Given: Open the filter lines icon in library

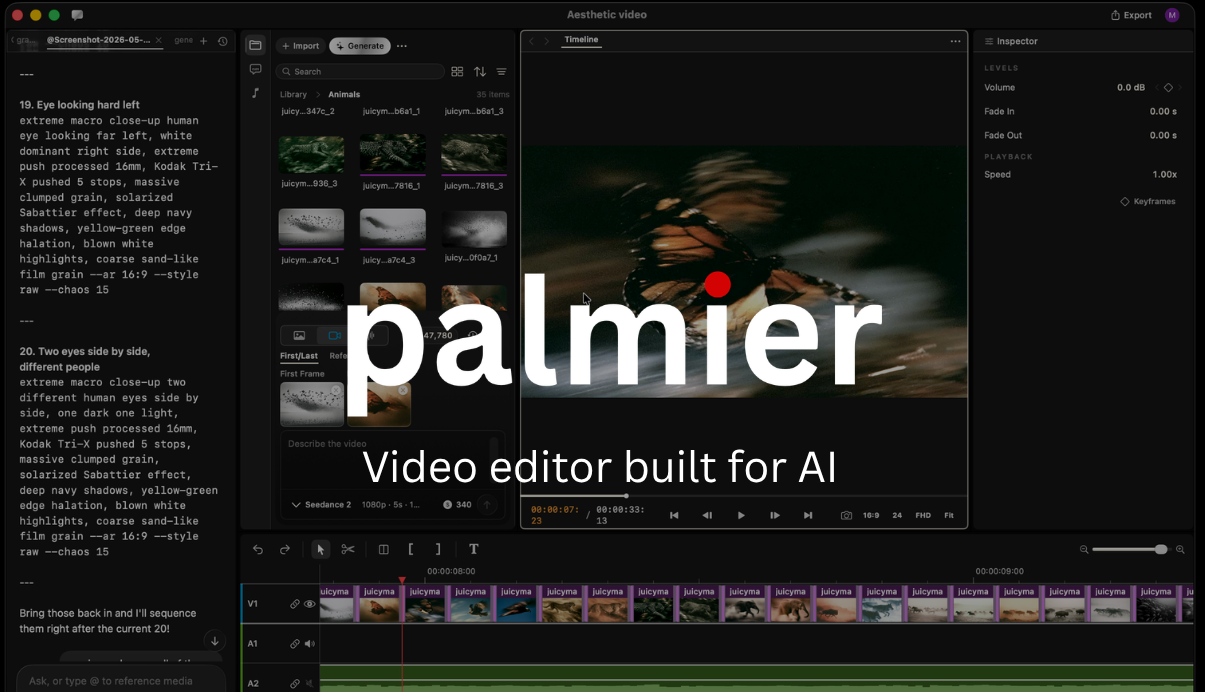Looking at the screenshot, I should [502, 72].
